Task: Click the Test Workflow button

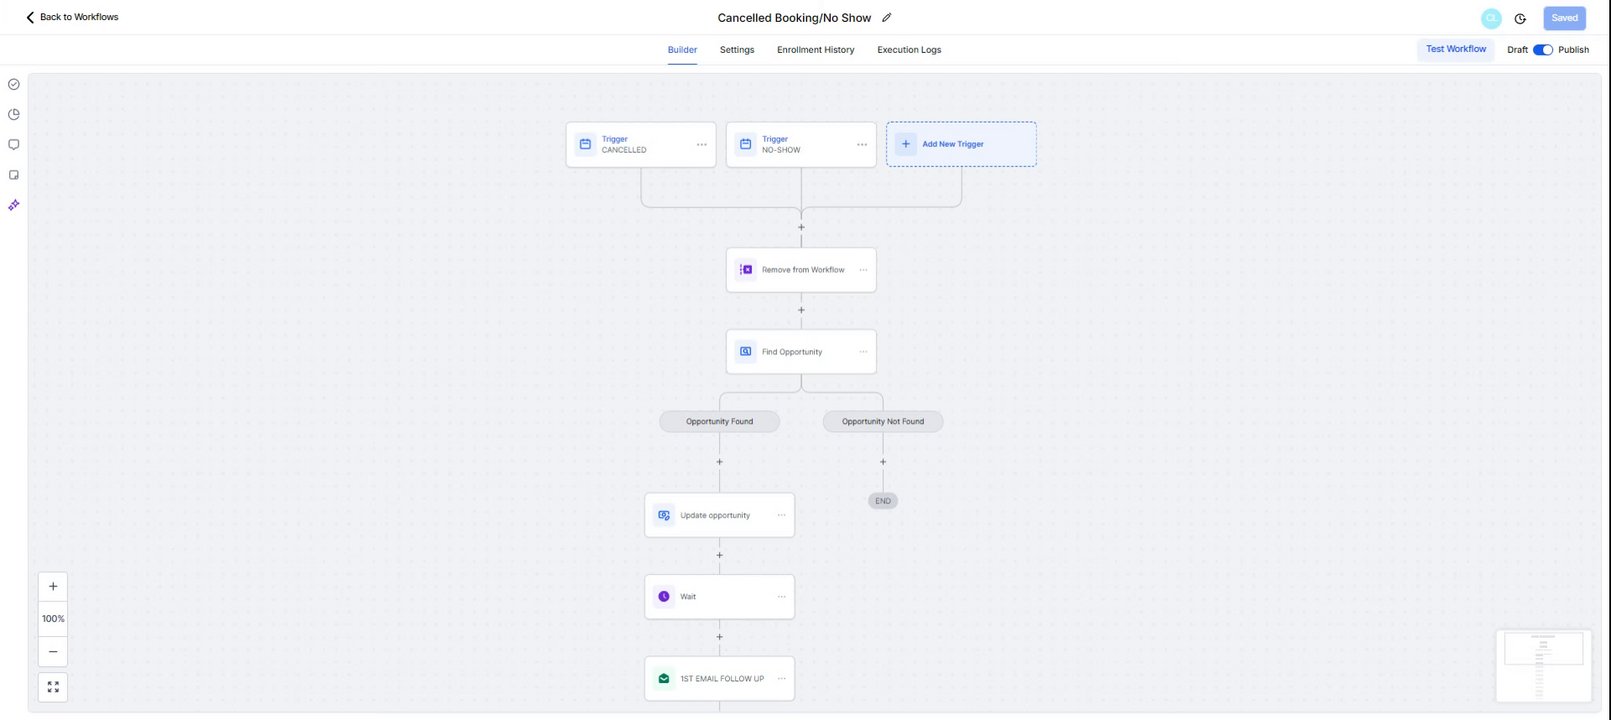Action: tap(1455, 49)
